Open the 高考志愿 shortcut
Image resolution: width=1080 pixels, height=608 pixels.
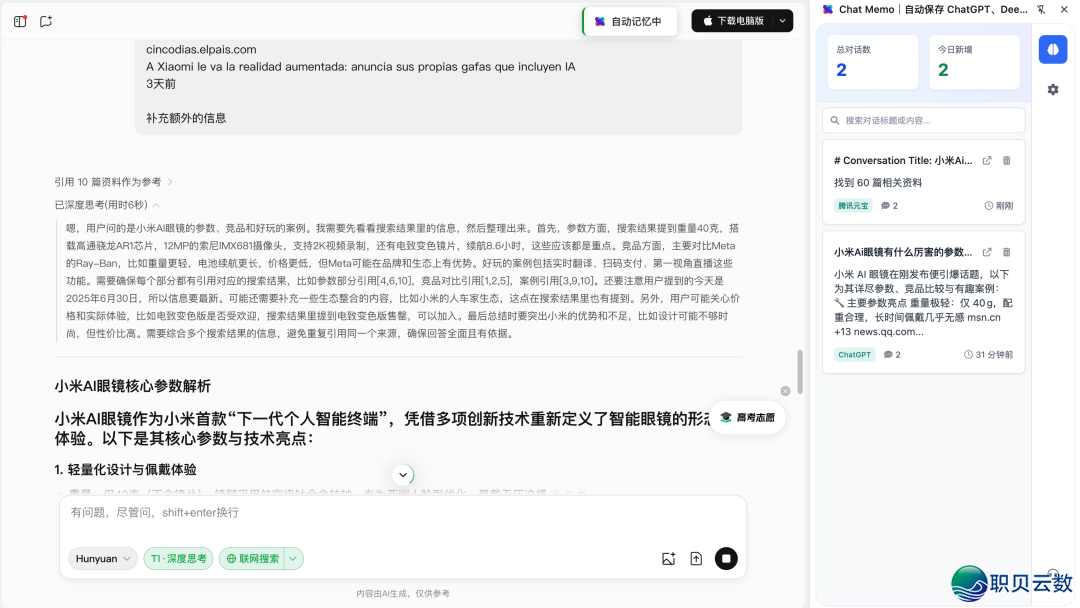(748, 417)
